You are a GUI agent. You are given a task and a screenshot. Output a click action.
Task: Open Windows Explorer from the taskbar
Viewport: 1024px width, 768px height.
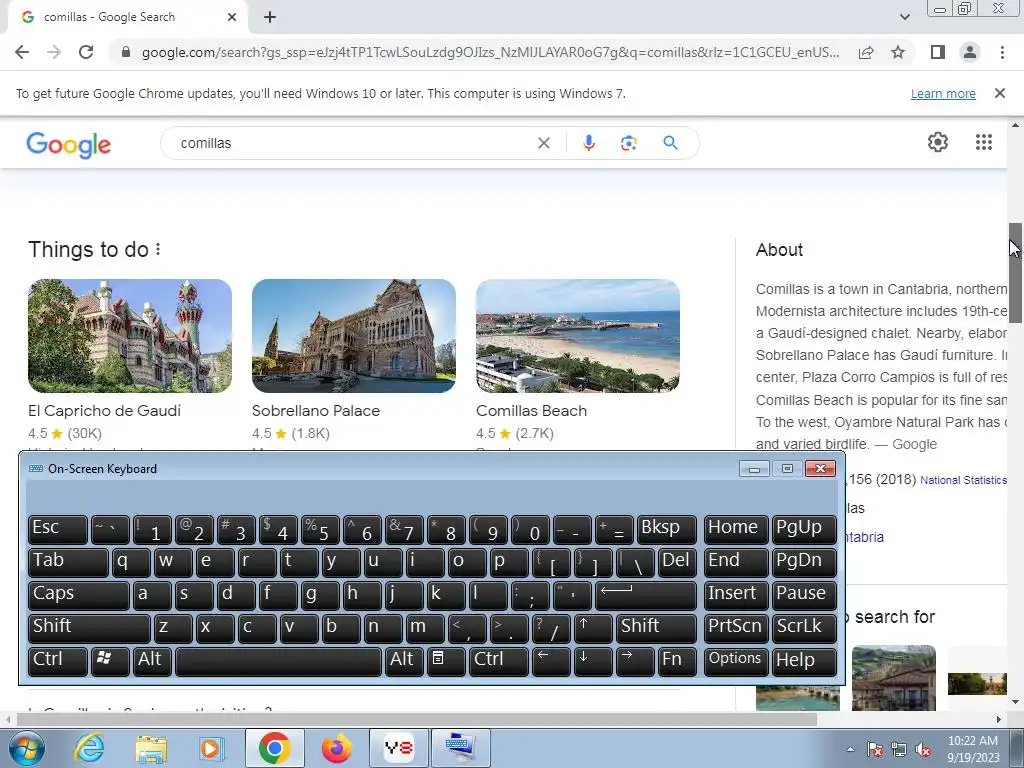click(x=151, y=748)
